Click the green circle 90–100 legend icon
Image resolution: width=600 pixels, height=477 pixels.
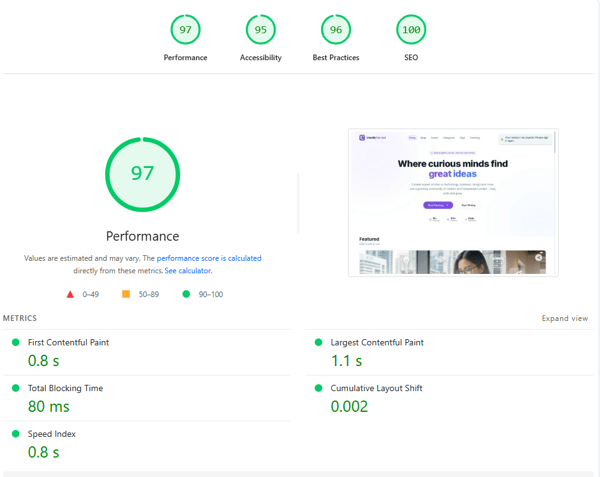pos(186,294)
